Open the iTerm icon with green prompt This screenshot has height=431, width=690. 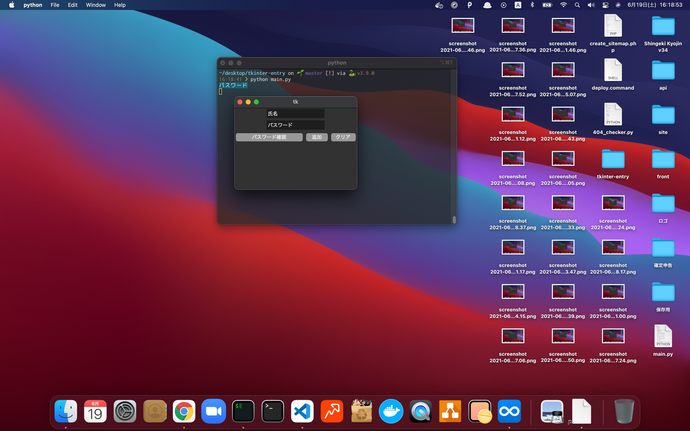click(x=243, y=411)
